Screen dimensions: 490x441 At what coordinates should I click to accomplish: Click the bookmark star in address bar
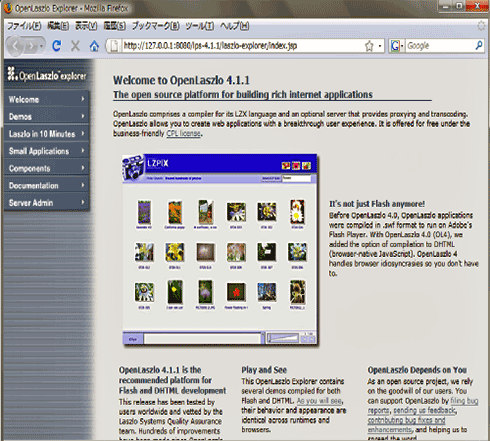click(369, 46)
